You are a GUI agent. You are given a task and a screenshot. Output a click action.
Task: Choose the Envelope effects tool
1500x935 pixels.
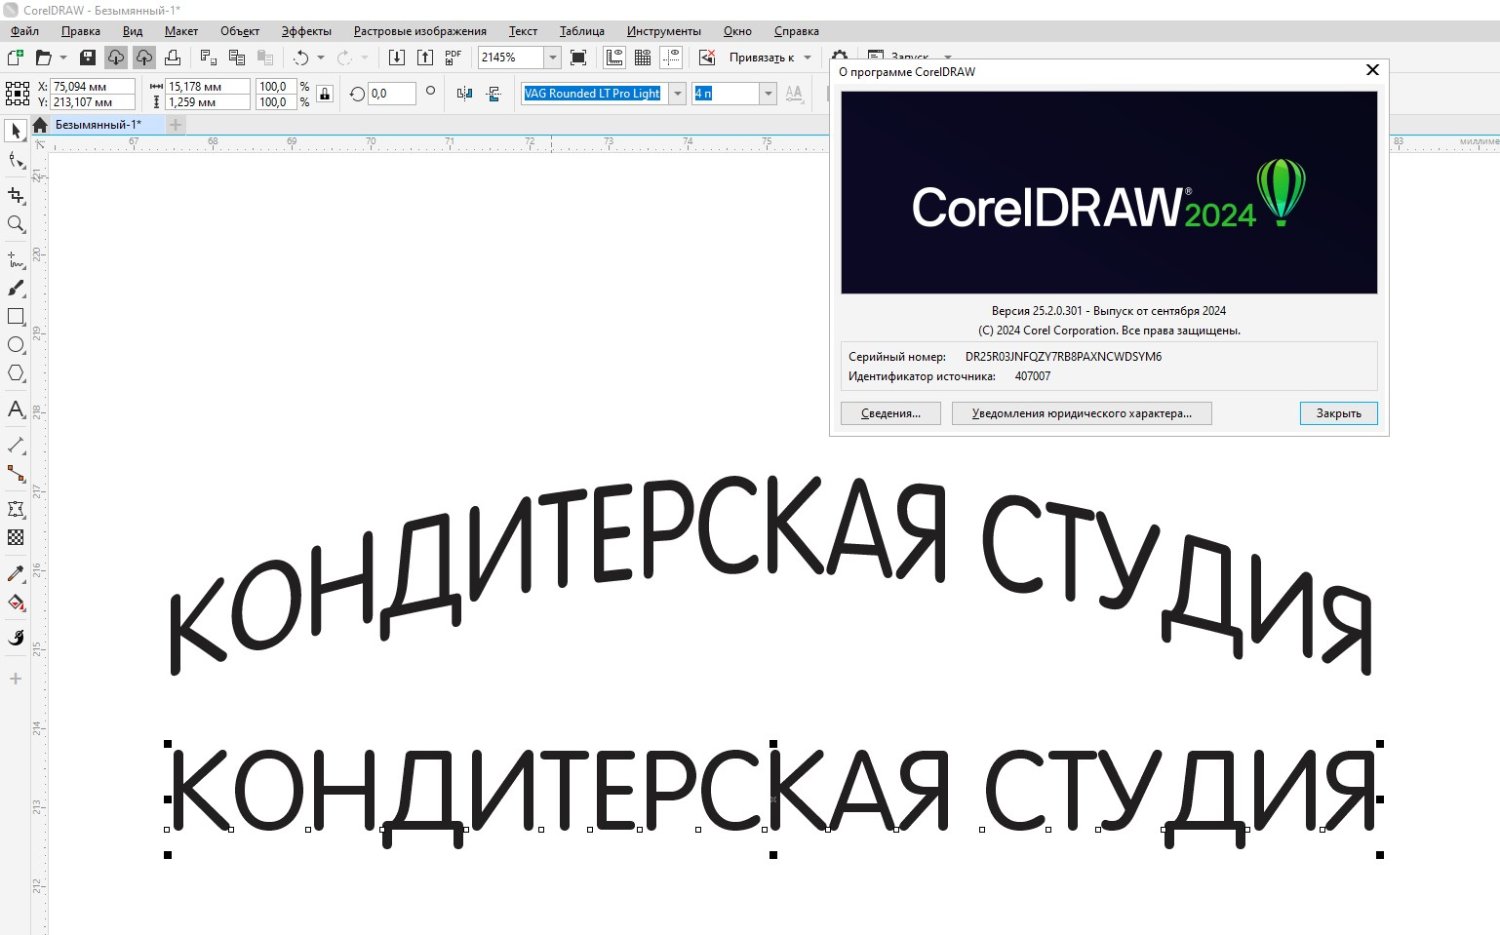16,509
